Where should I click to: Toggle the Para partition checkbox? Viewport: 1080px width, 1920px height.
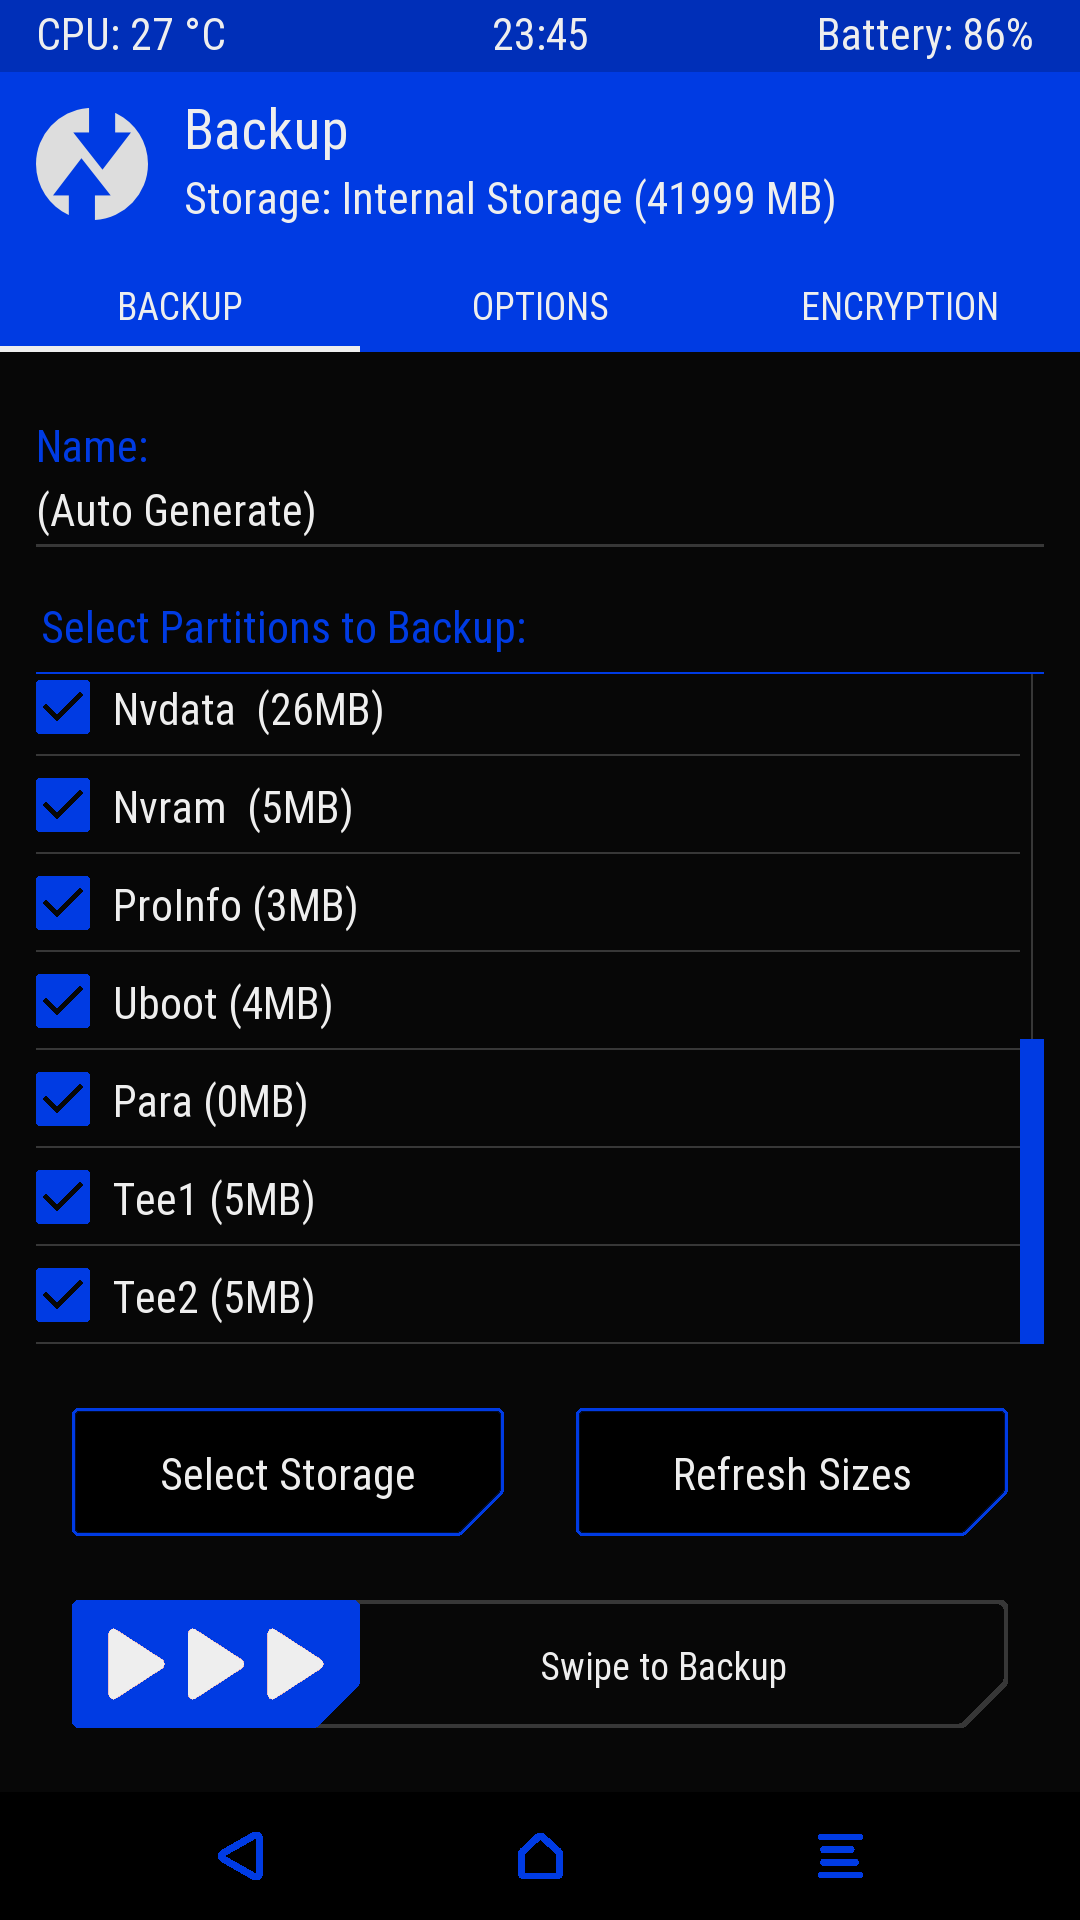point(63,1100)
